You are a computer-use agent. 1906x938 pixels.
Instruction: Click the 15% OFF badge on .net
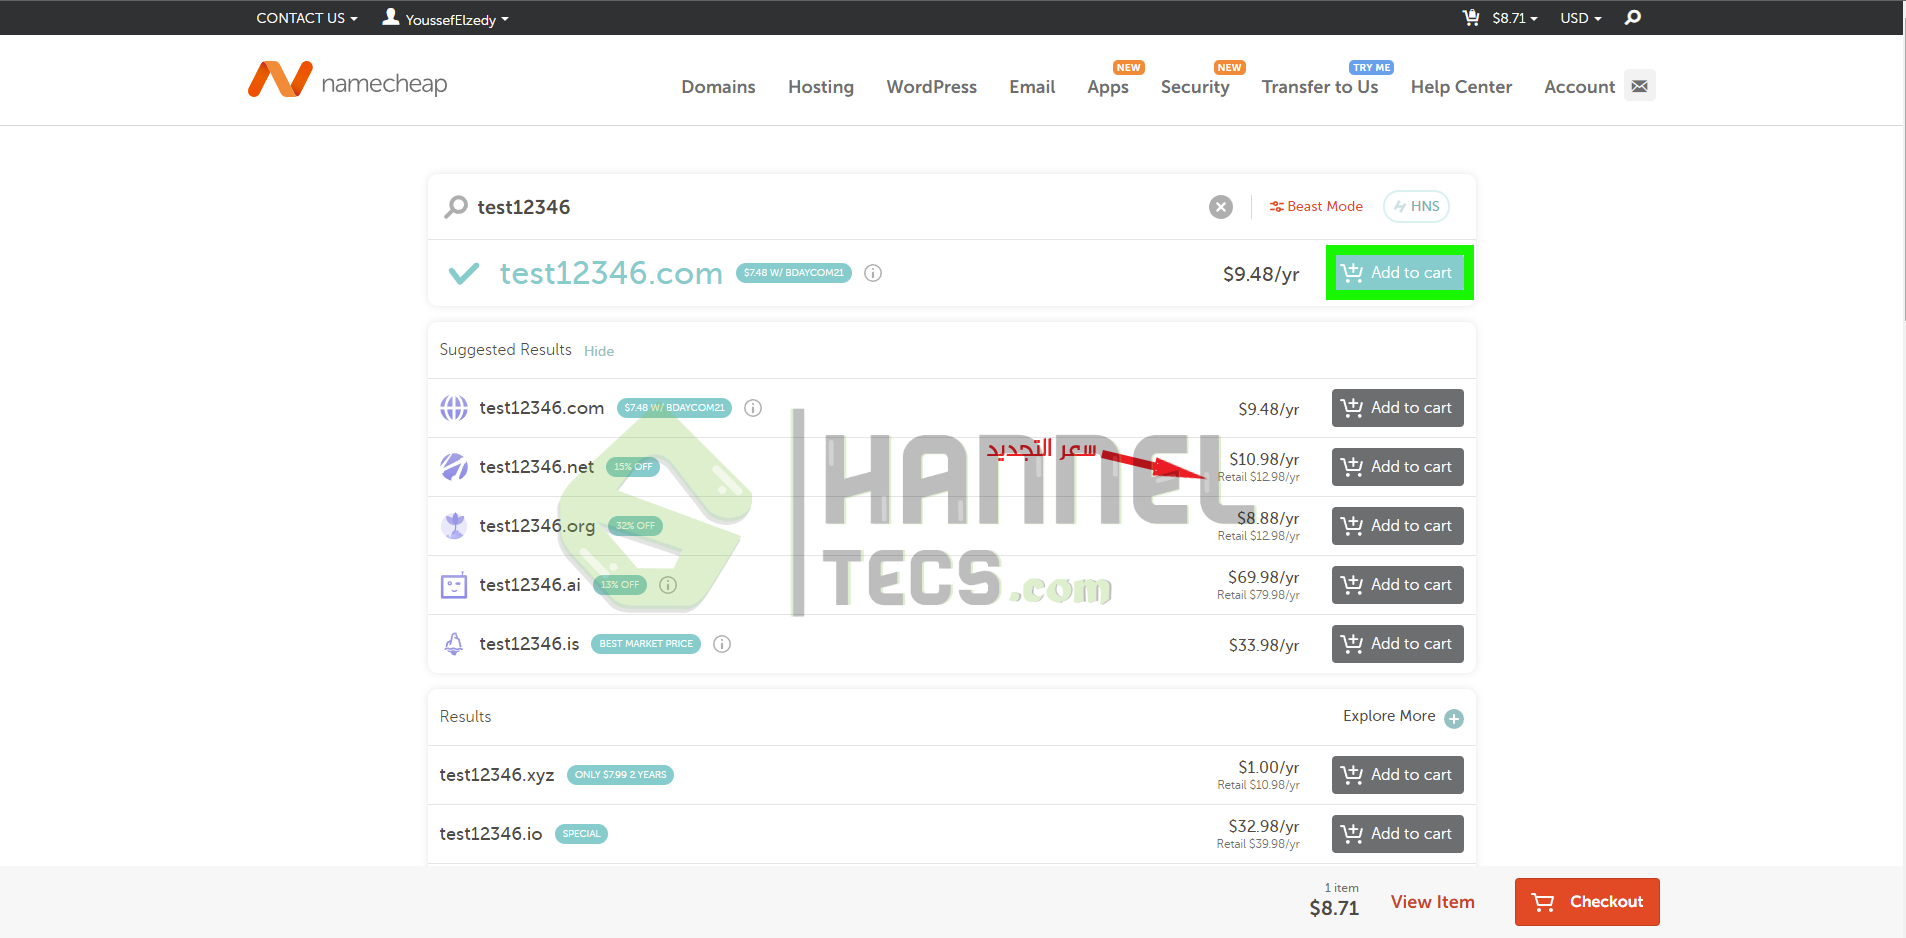(x=633, y=467)
